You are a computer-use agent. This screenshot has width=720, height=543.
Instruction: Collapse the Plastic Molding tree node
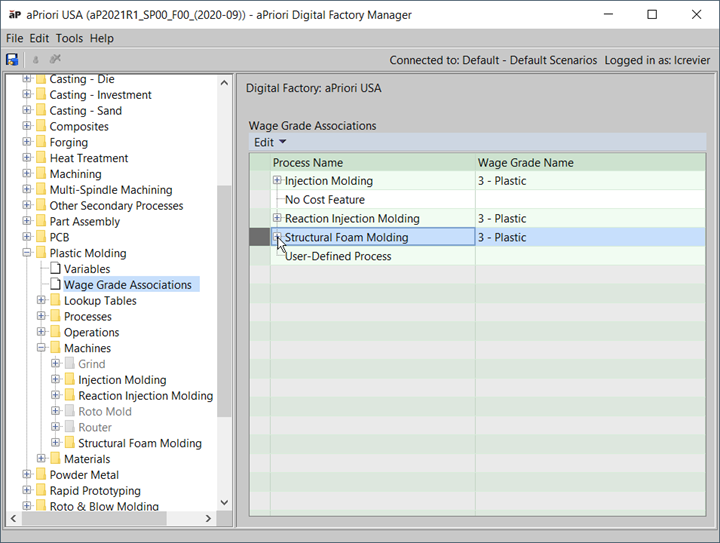[x=27, y=252]
